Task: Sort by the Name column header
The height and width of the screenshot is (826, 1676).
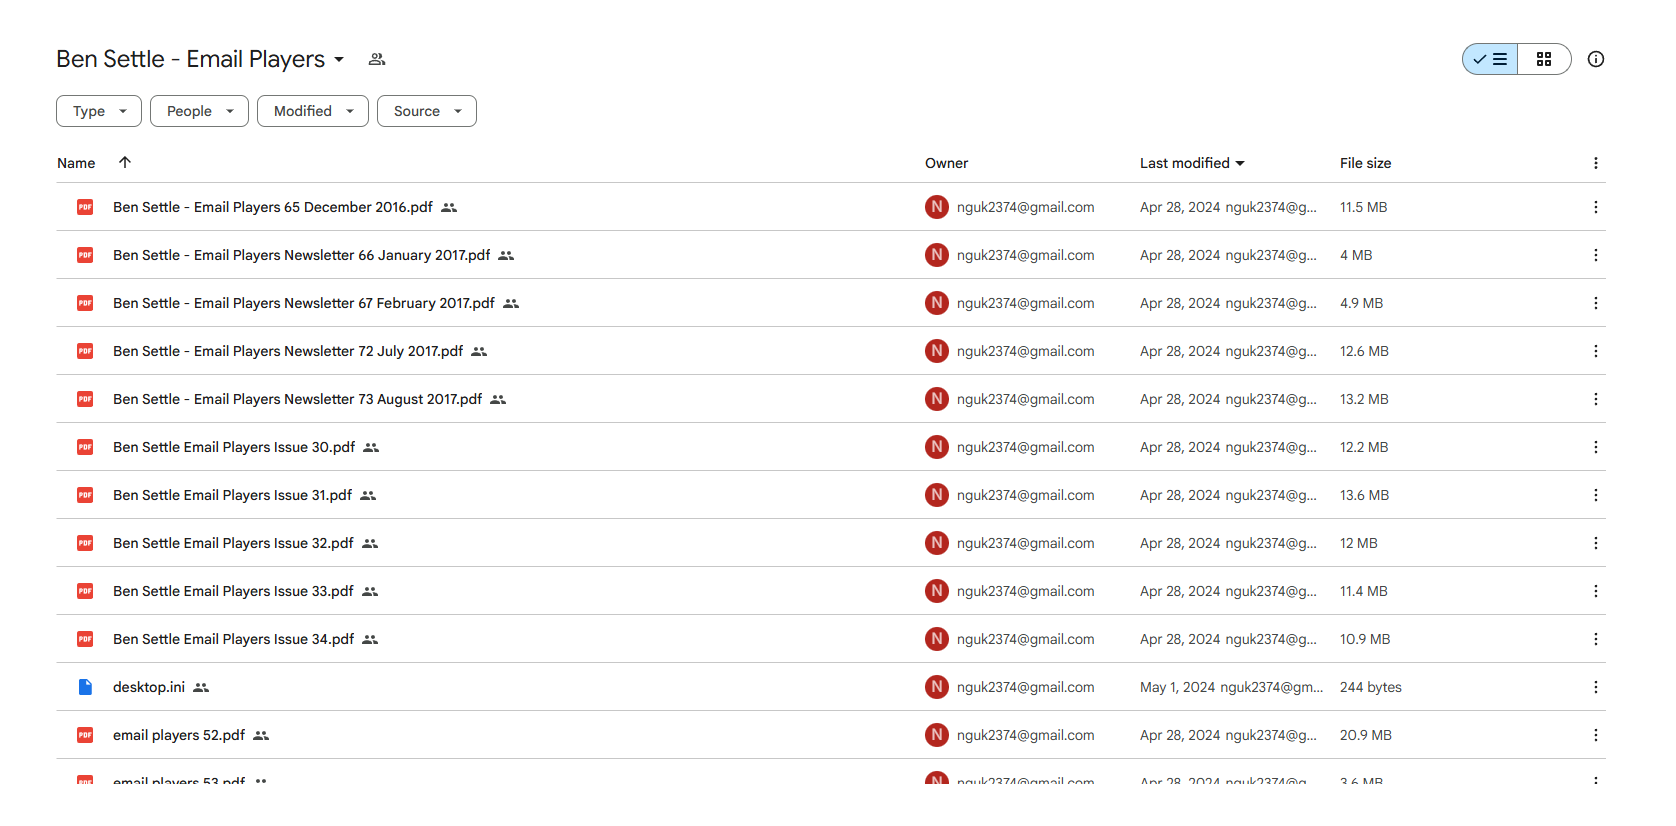Action: point(76,163)
